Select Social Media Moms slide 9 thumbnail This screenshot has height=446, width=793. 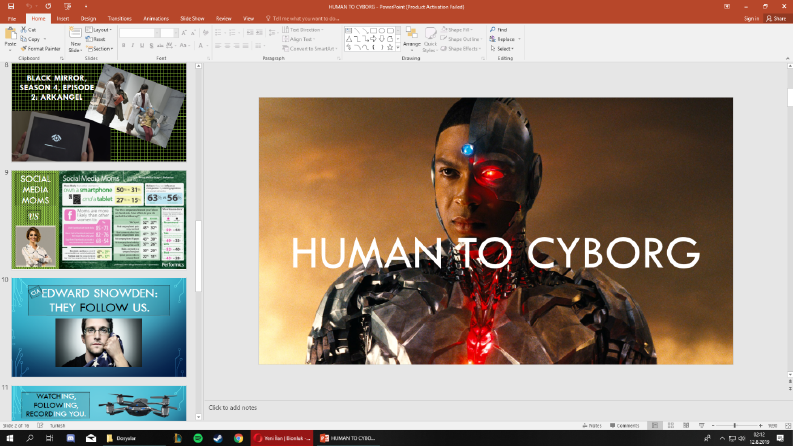point(99,219)
